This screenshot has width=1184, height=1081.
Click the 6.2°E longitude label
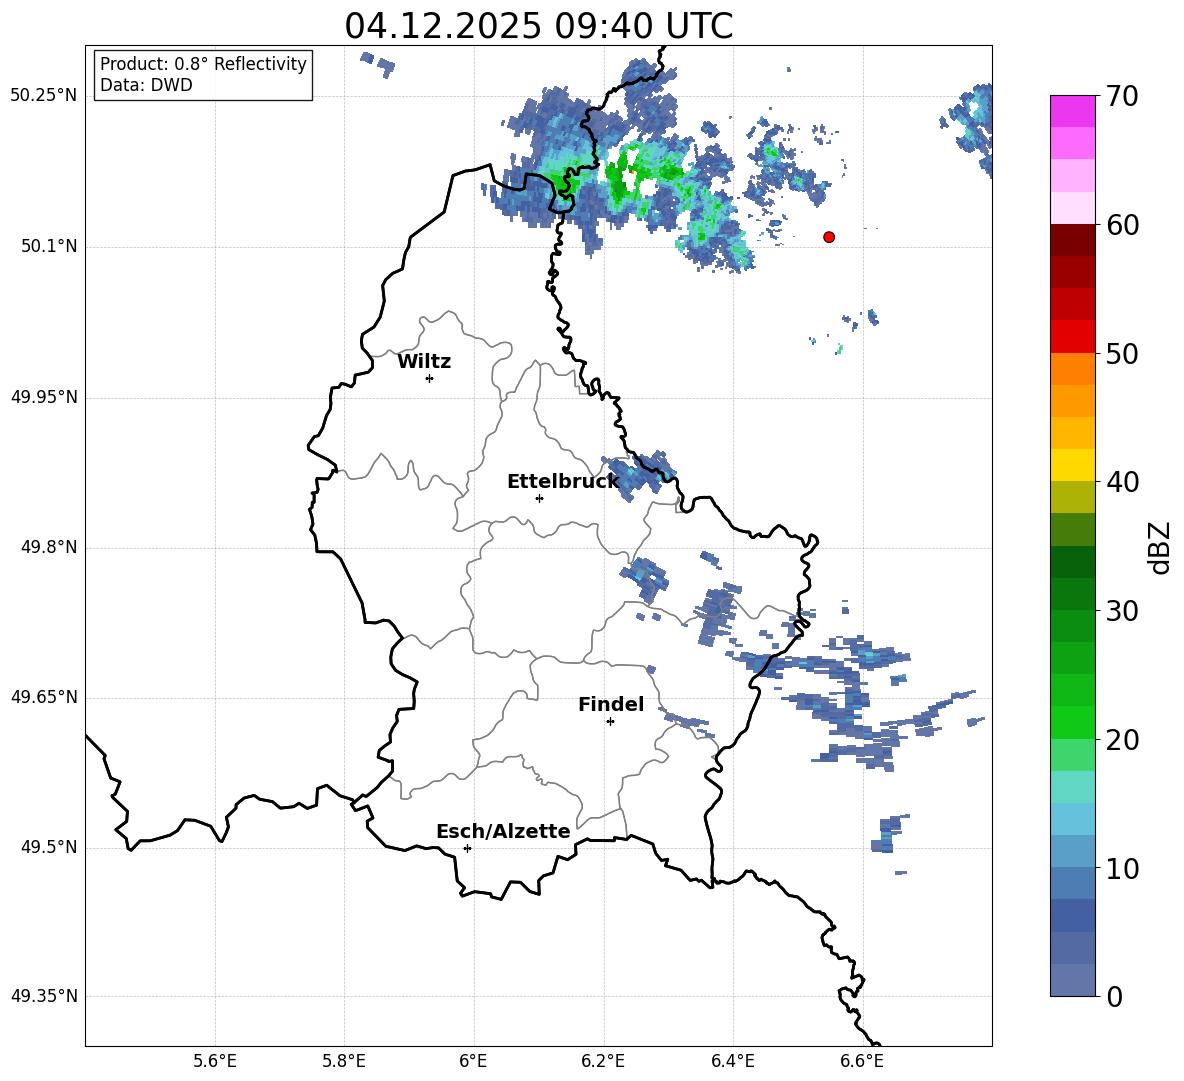pyautogui.click(x=603, y=1061)
